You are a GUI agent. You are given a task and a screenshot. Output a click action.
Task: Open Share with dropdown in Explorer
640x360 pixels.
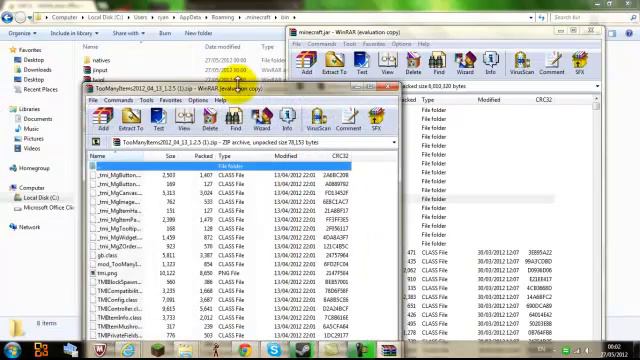point(129,33)
